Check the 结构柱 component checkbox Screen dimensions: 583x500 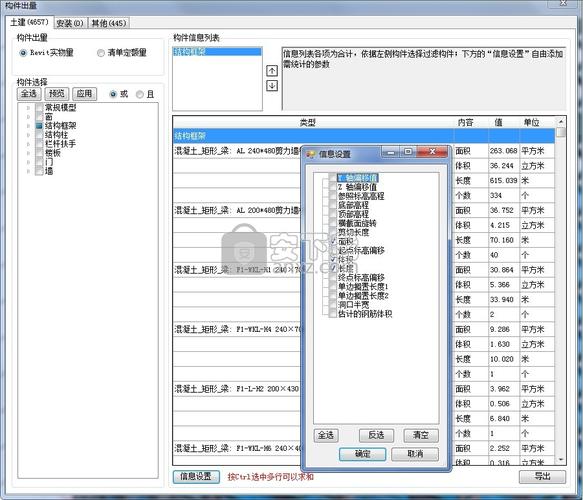pos(39,135)
